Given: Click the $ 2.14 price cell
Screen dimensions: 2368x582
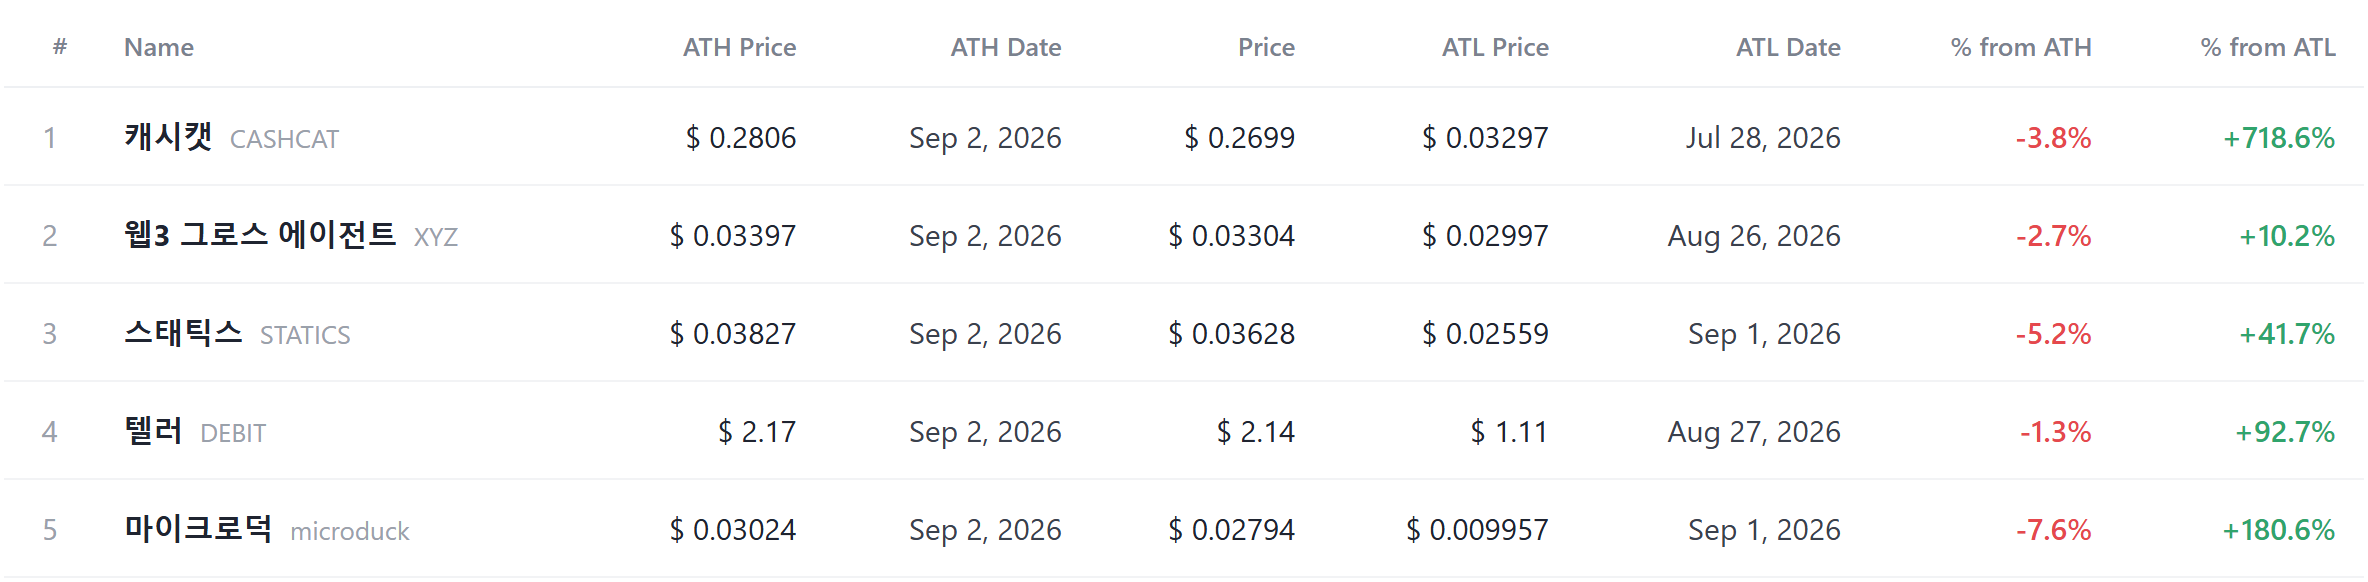Looking at the screenshot, I should (x=1255, y=432).
